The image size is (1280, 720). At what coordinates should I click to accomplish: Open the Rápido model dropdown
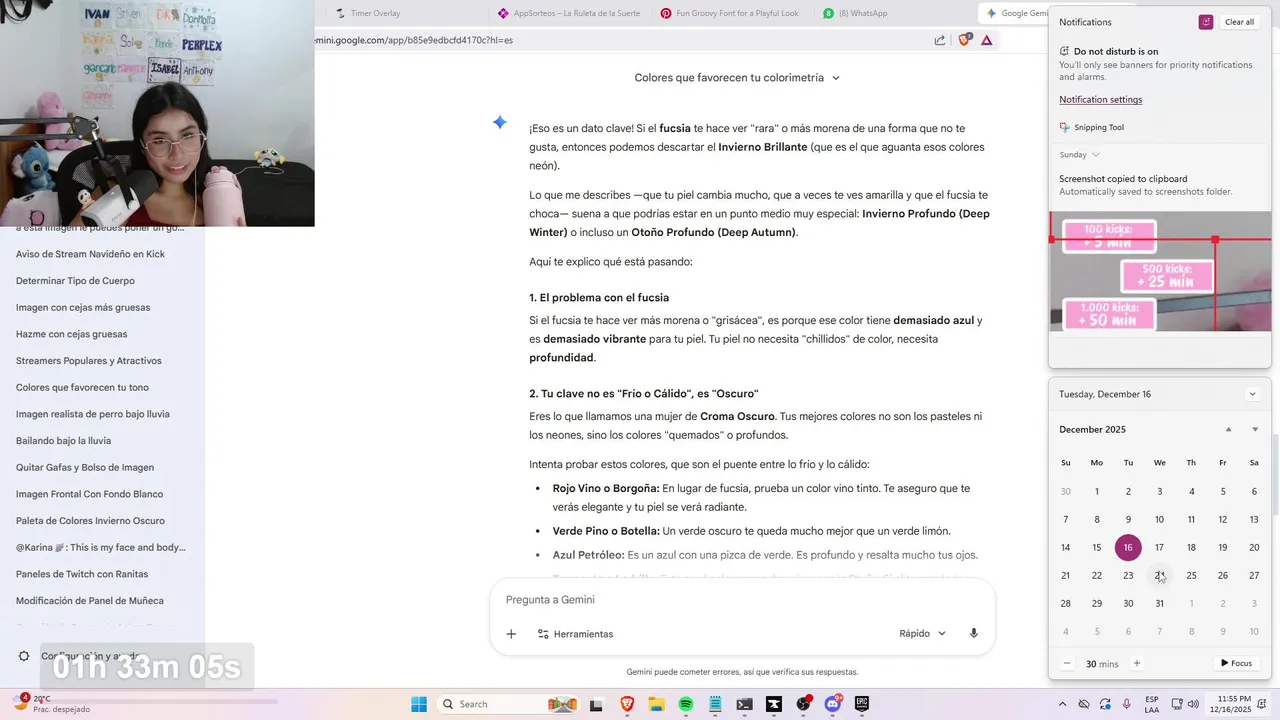pyautogui.click(x=922, y=634)
